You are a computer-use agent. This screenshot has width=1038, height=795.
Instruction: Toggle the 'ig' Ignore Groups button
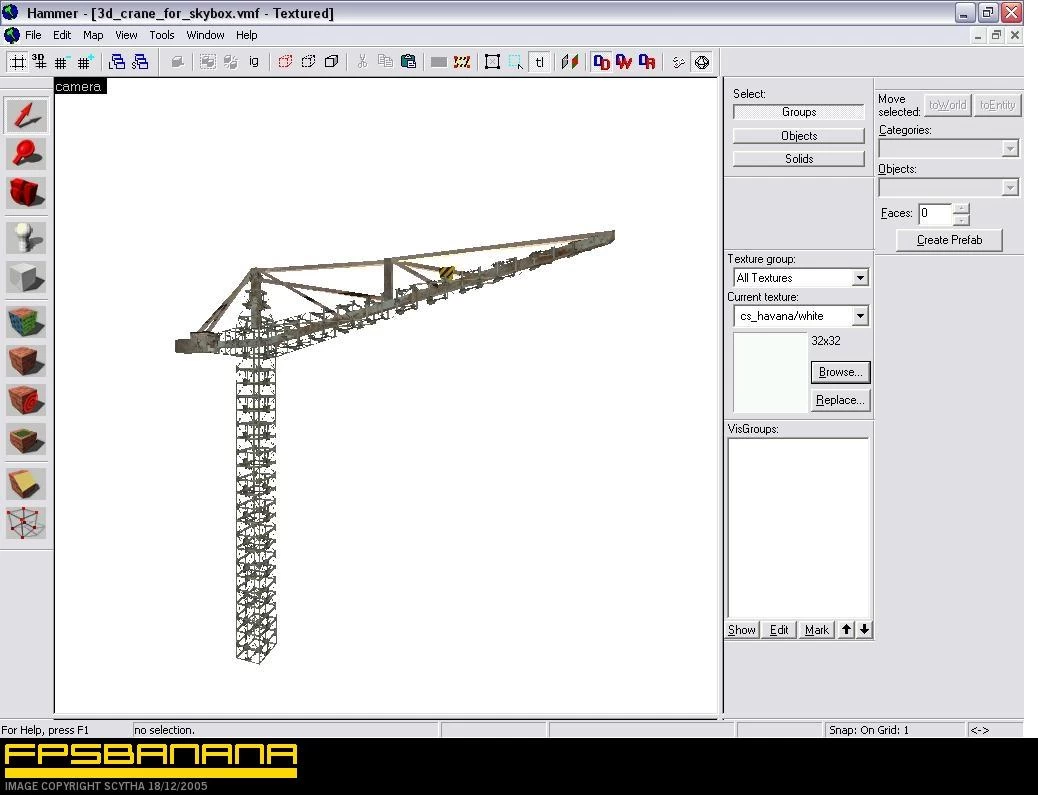254,62
